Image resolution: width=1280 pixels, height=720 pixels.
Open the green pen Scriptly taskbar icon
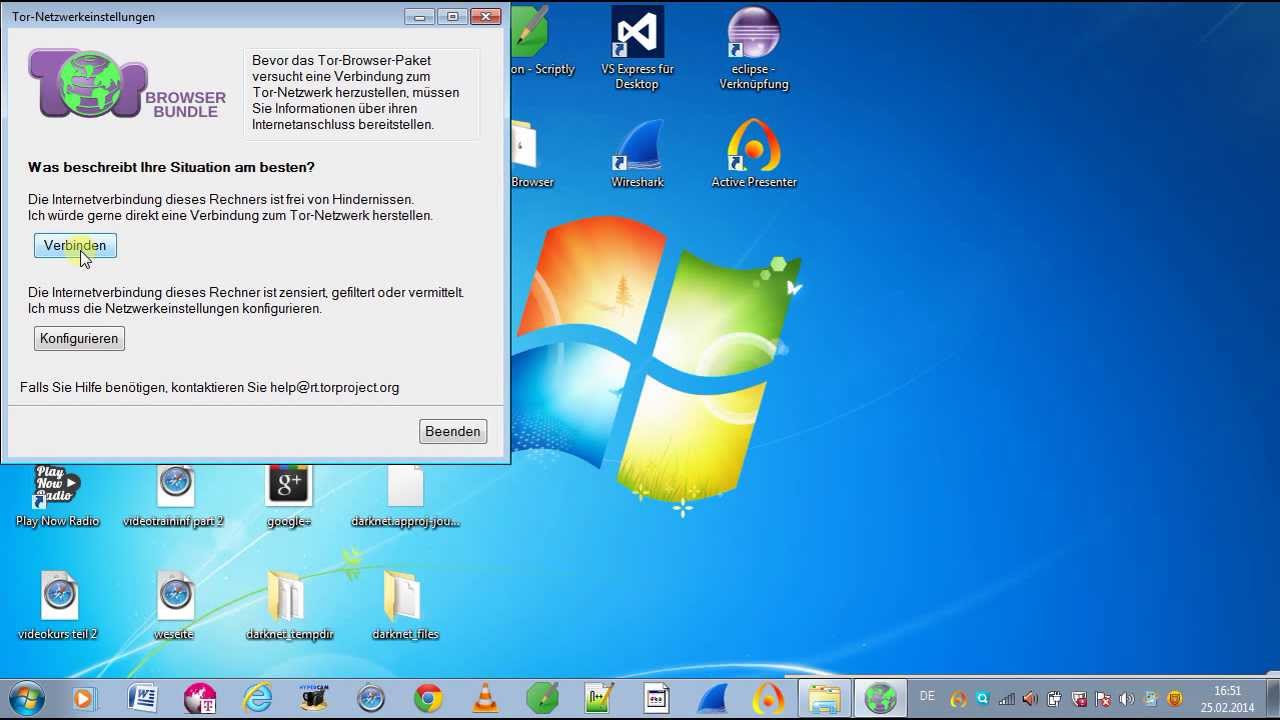tap(542, 698)
